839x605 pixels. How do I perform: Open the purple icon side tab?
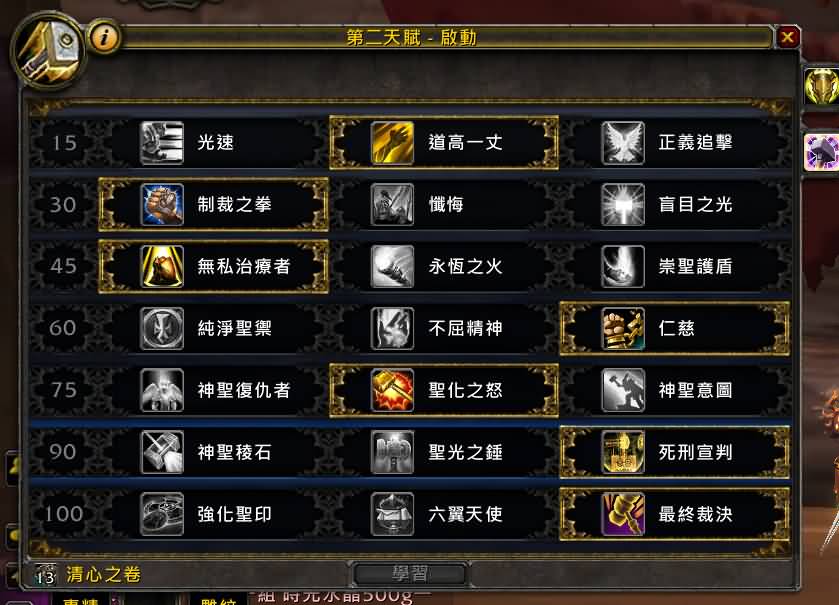(822, 152)
